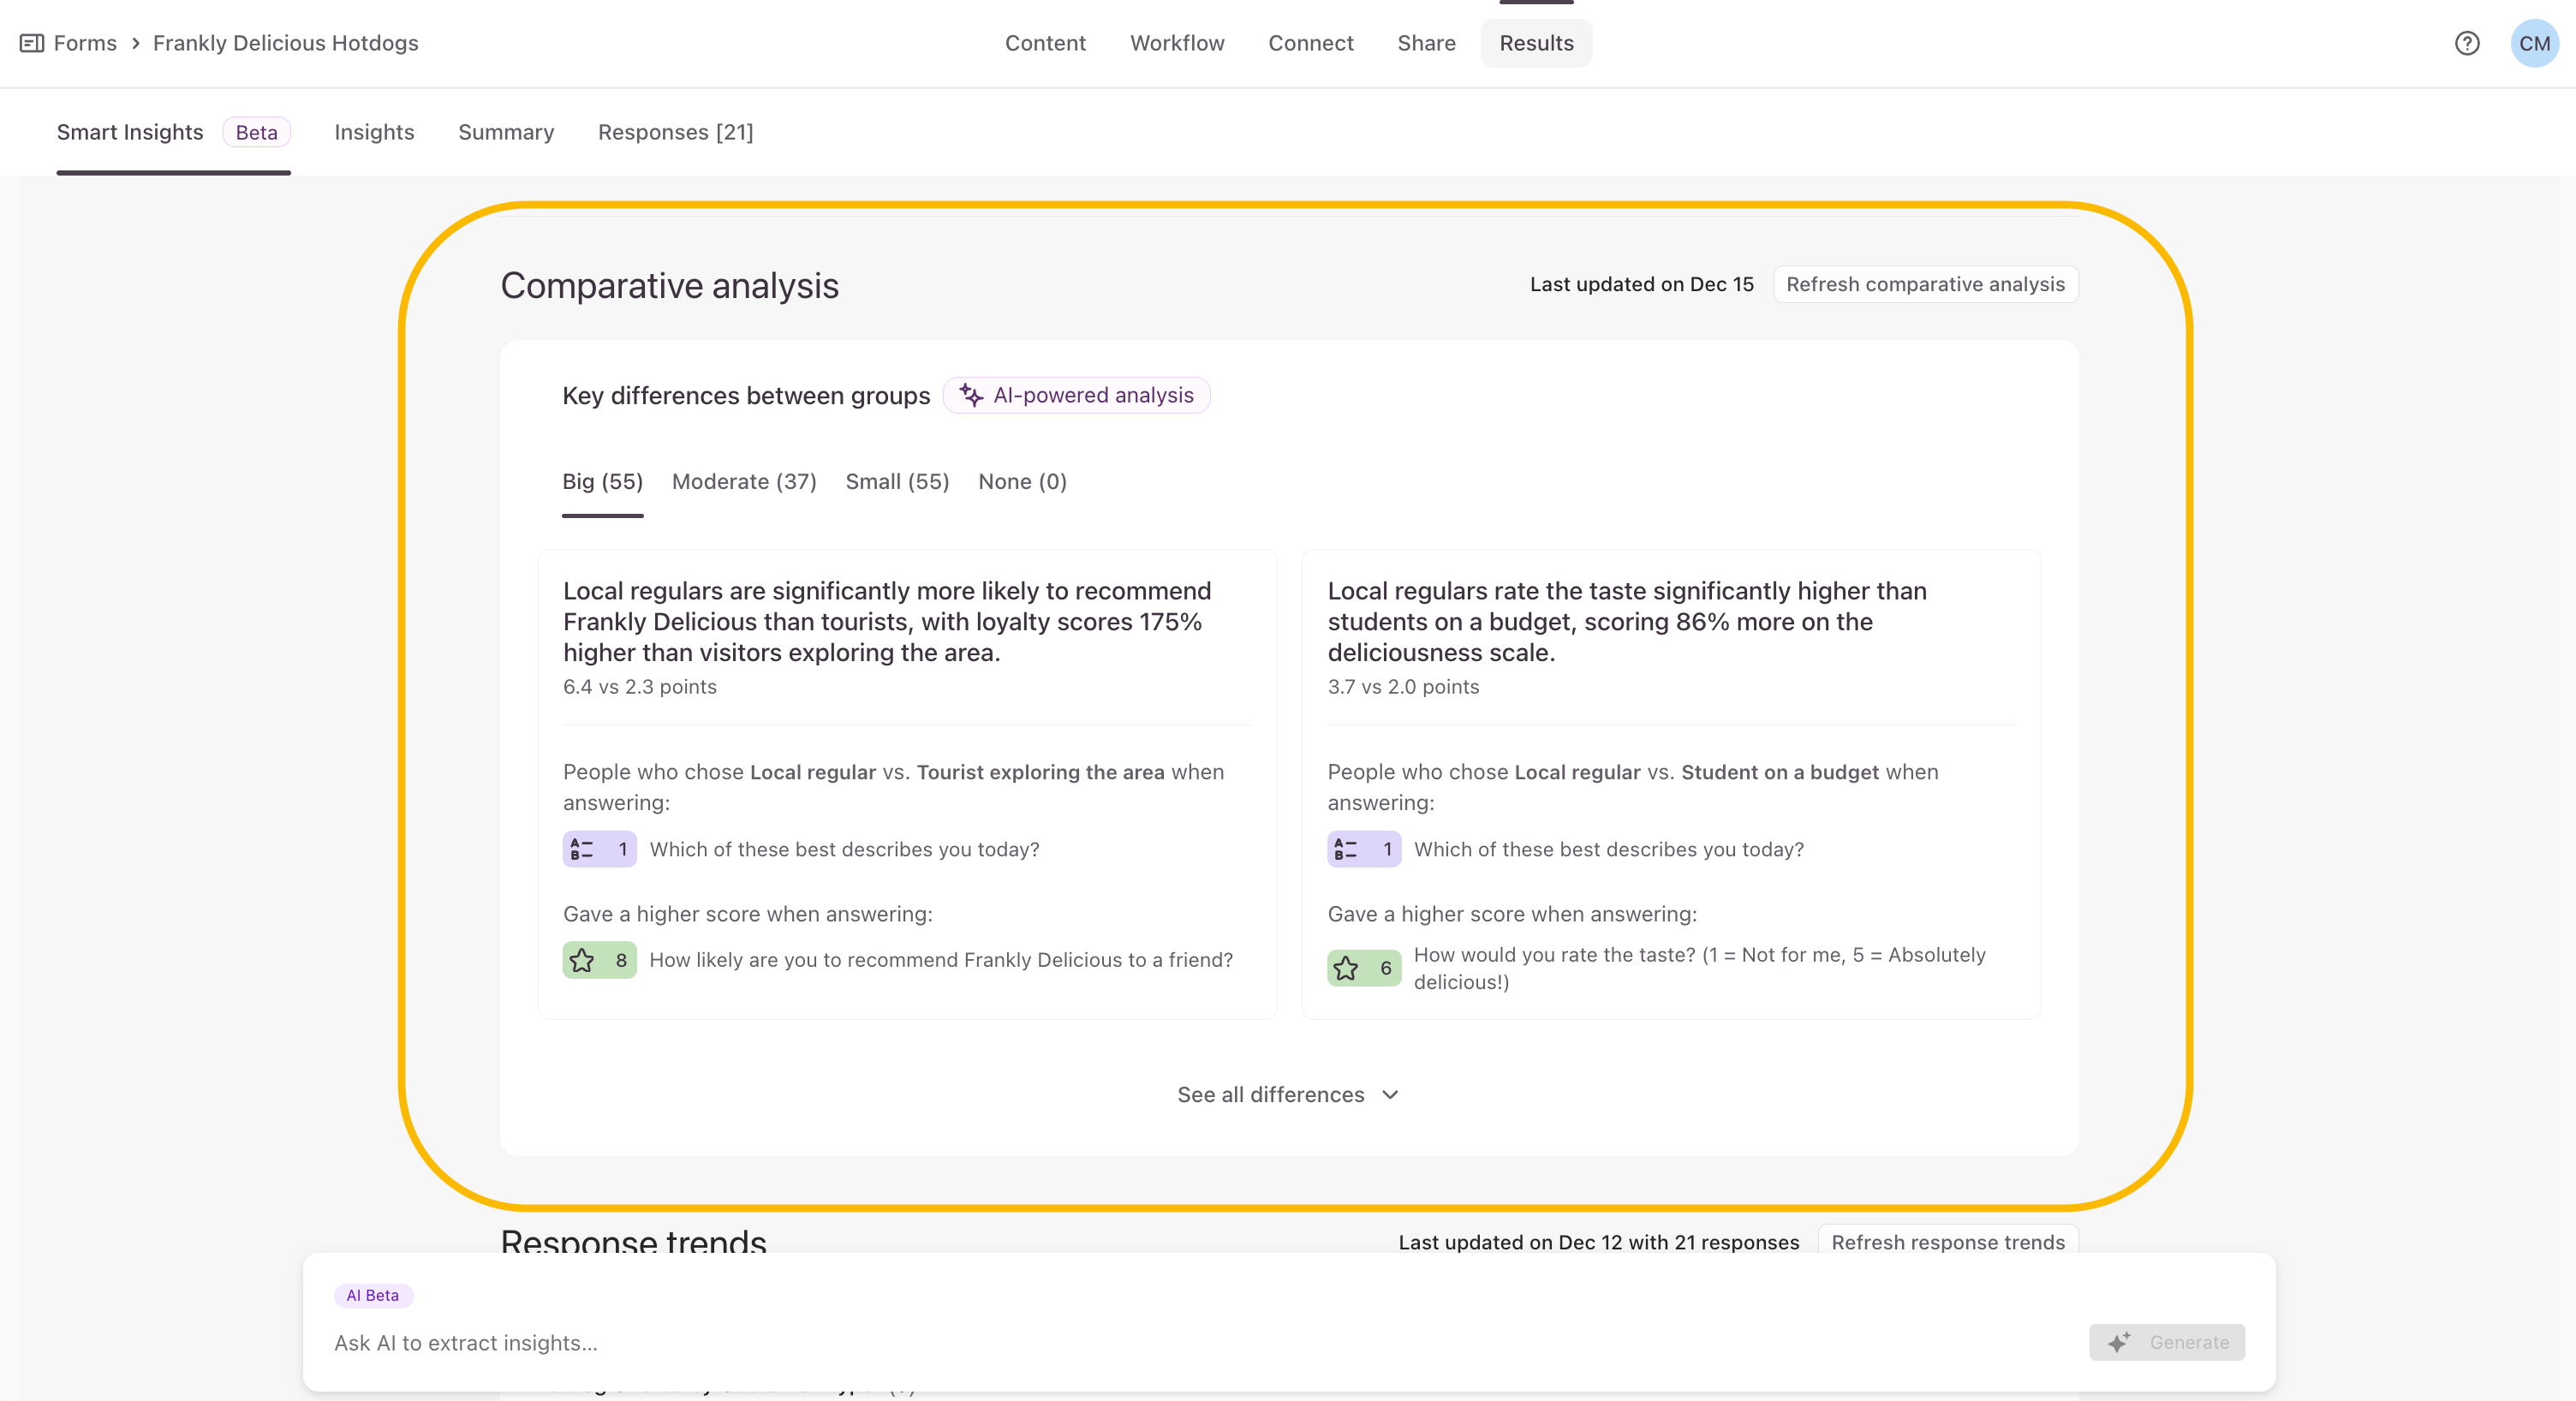Image resolution: width=2576 pixels, height=1401 pixels.
Task: Select the None (0) tab
Action: (x=1021, y=482)
